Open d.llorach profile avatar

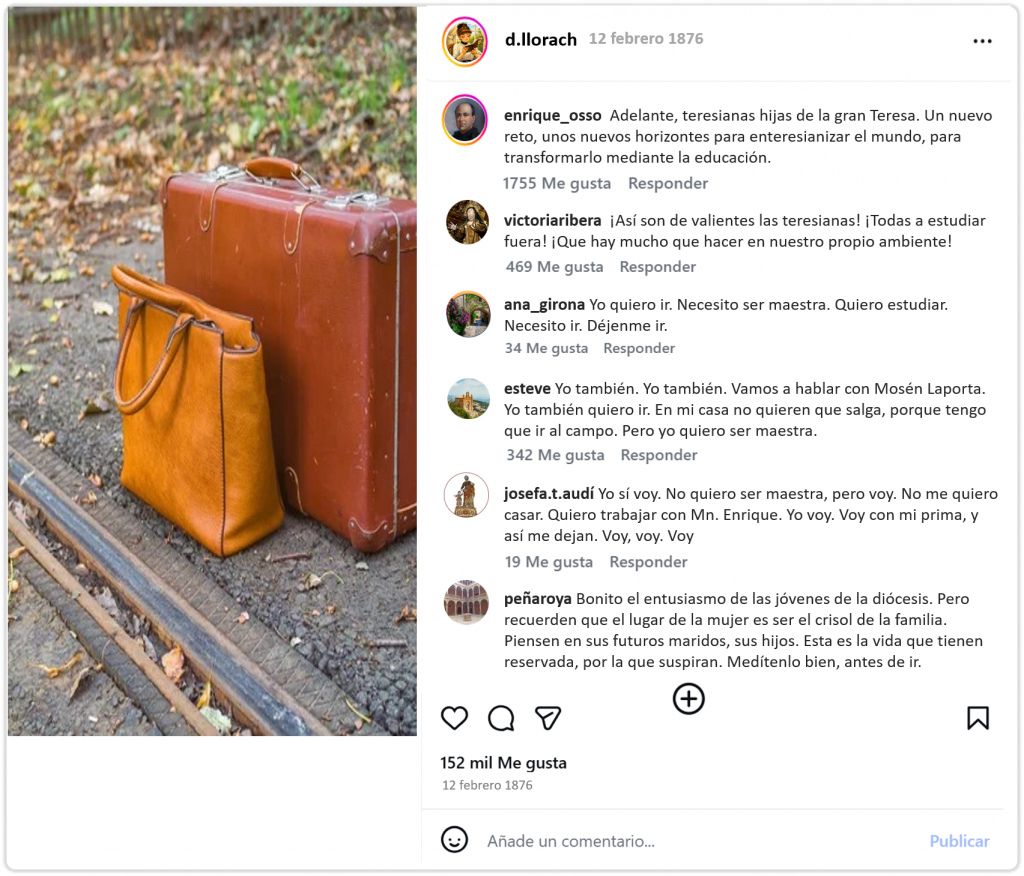[x=465, y=42]
